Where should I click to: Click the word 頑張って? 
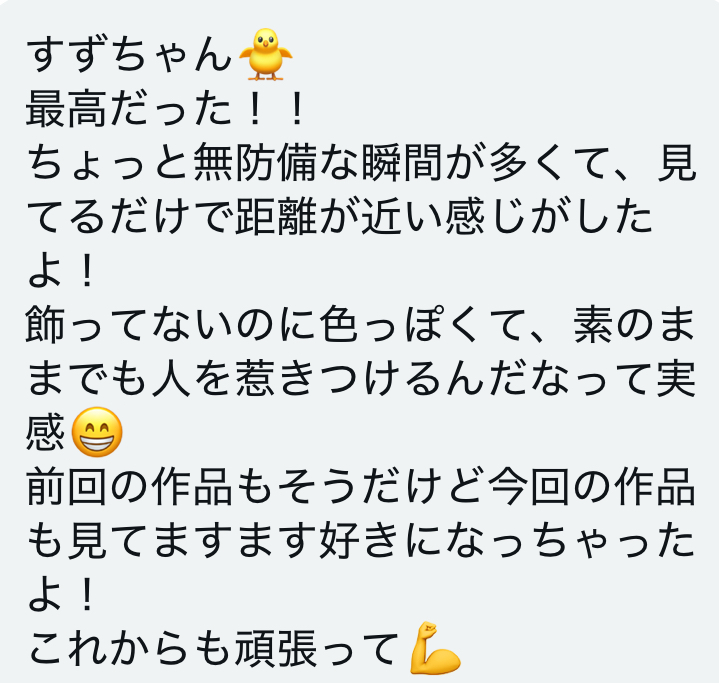click(x=317, y=648)
